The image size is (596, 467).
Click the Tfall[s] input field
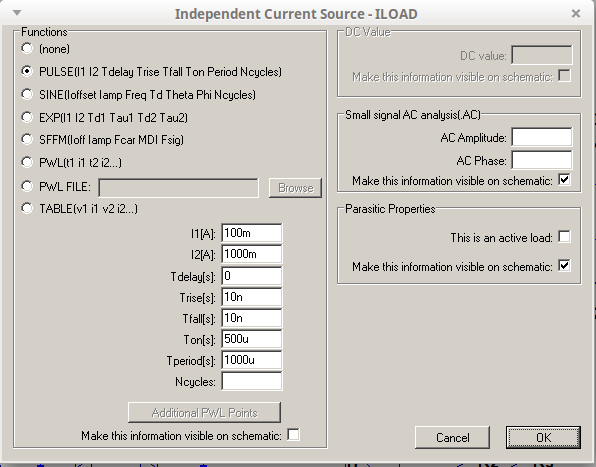[x=252, y=318]
